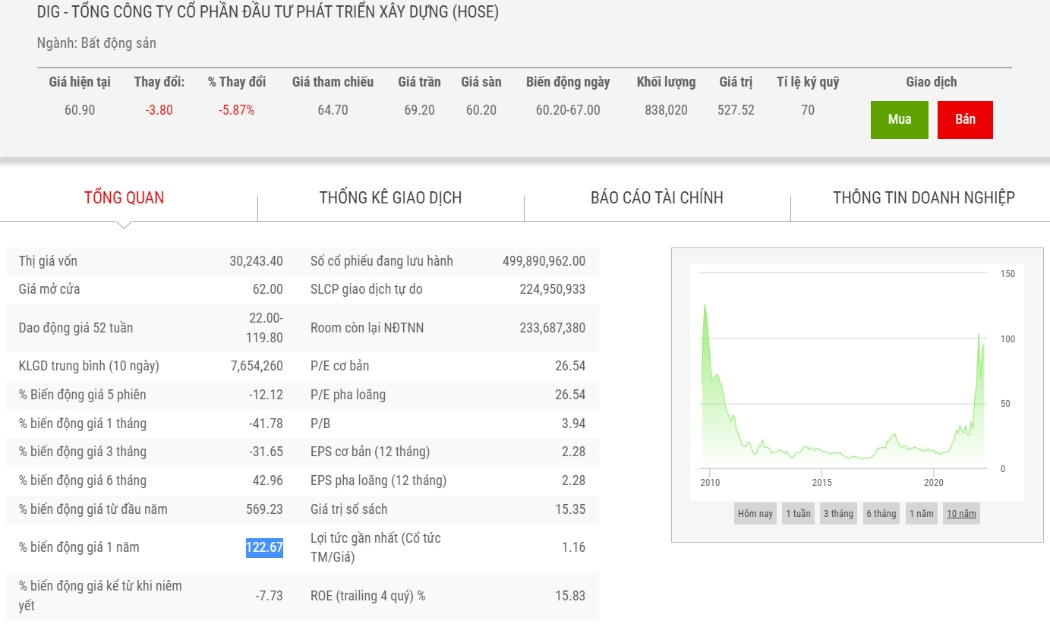The width and height of the screenshot is (1050, 630).
Task: Click the daily range 60.20-67.00
Action: [568, 110]
